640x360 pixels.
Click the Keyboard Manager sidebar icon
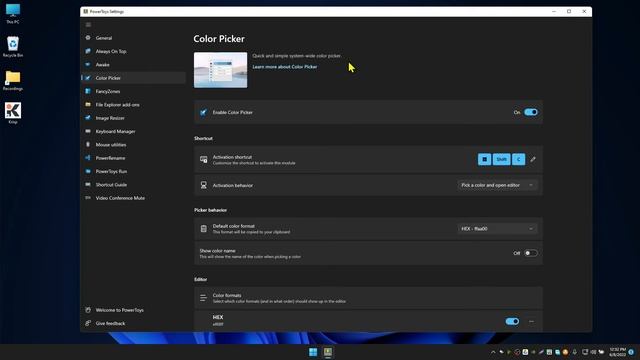[88, 131]
